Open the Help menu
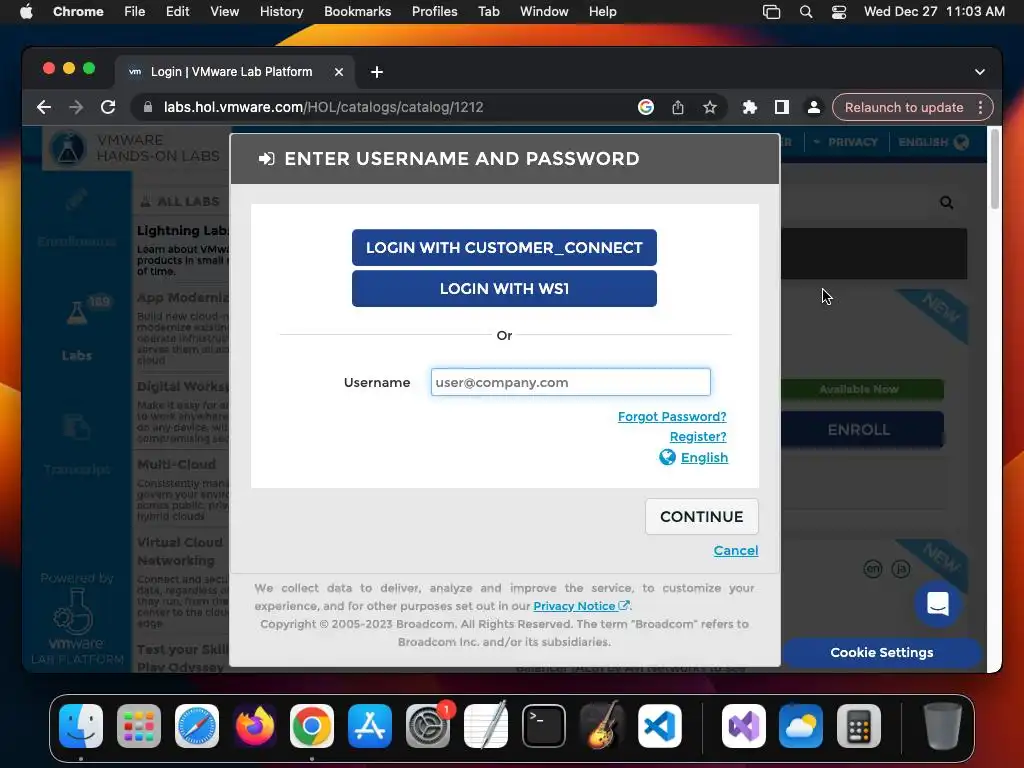Viewport: 1024px width, 768px height. pos(602,11)
